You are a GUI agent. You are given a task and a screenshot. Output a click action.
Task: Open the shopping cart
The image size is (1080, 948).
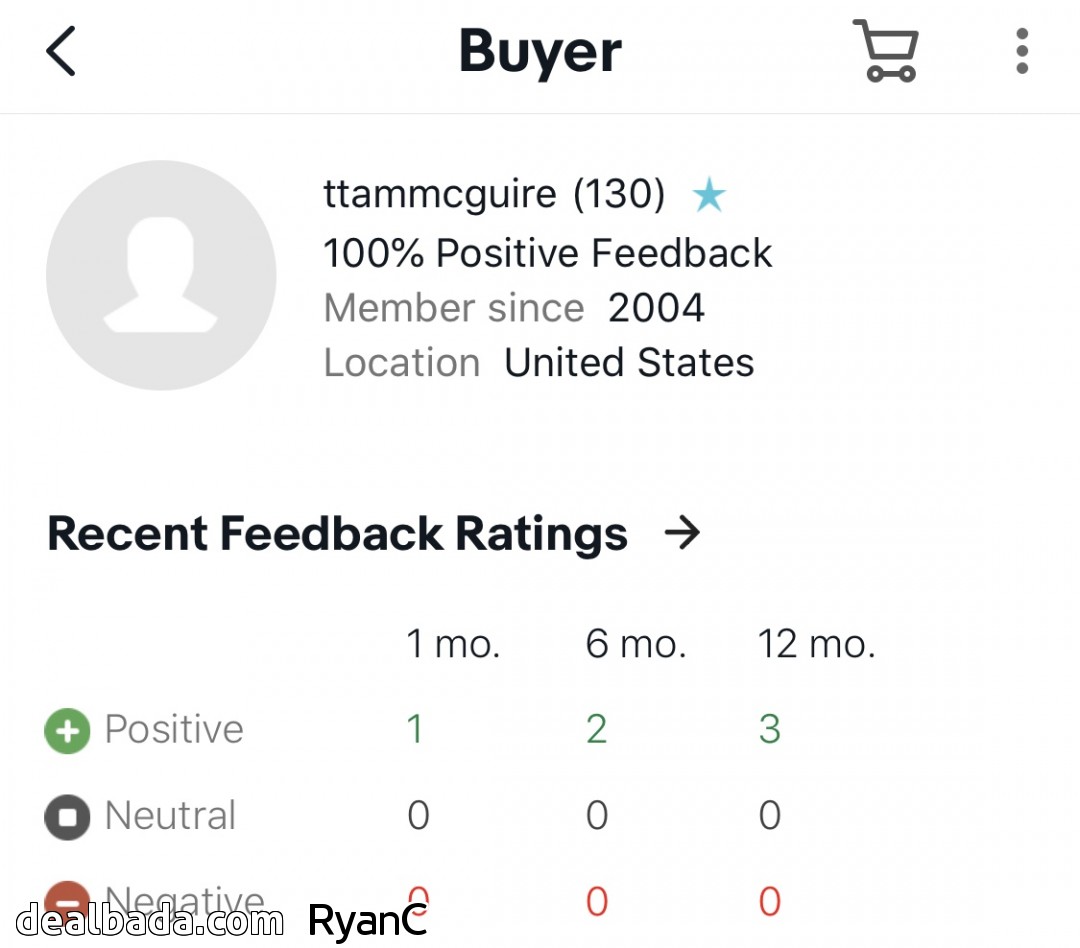pos(885,51)
